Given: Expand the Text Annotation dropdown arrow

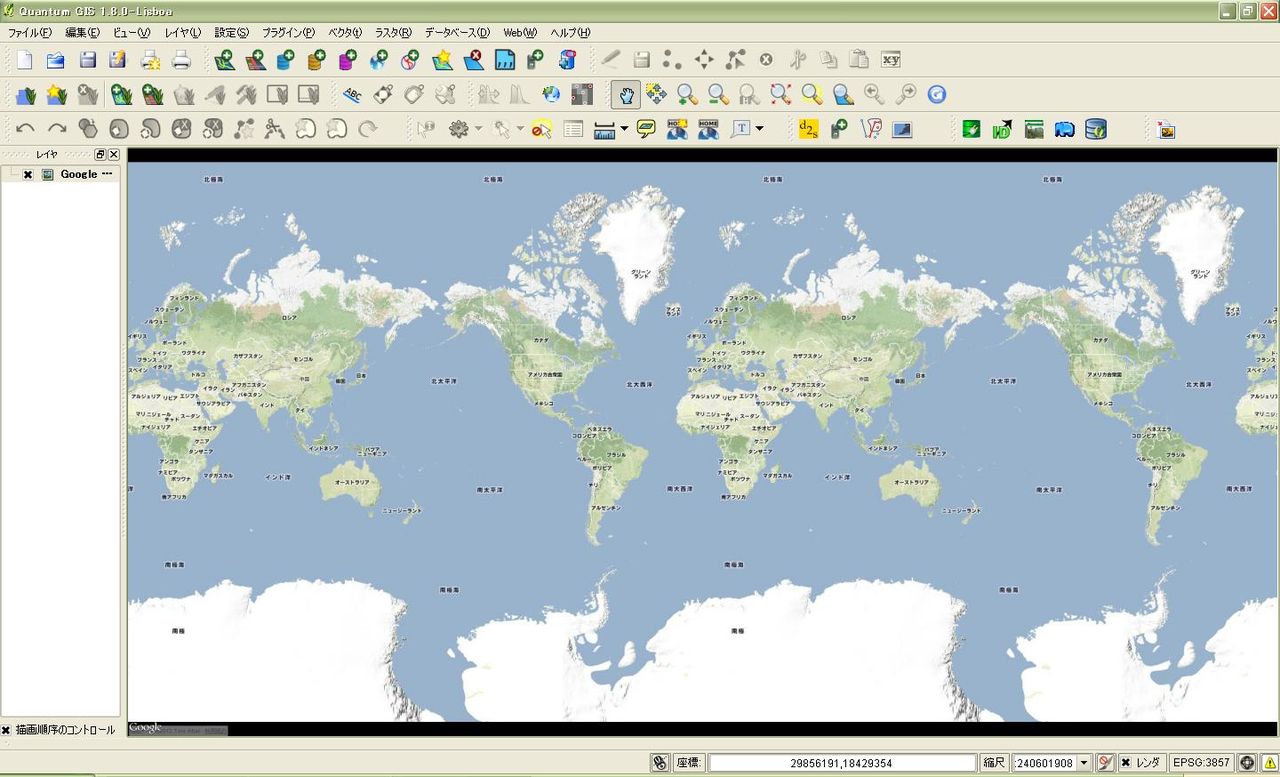Looking at the screenshot, I should [760, 128].
